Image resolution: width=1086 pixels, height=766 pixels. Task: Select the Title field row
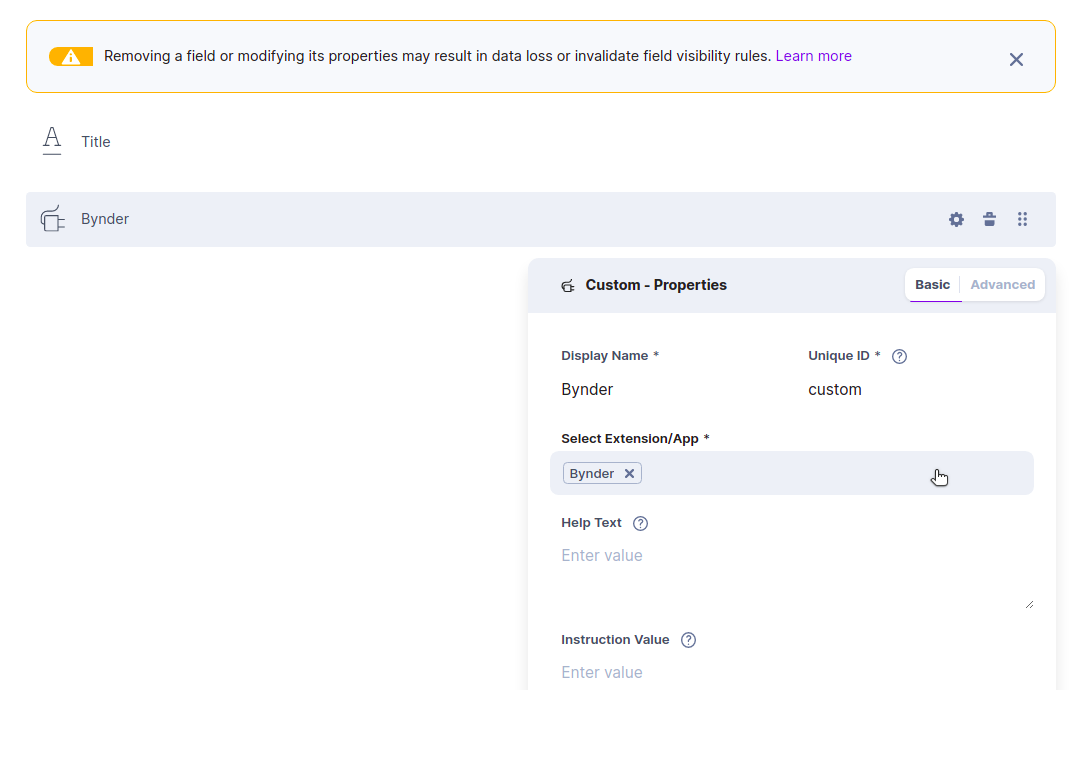pos(541,141)
